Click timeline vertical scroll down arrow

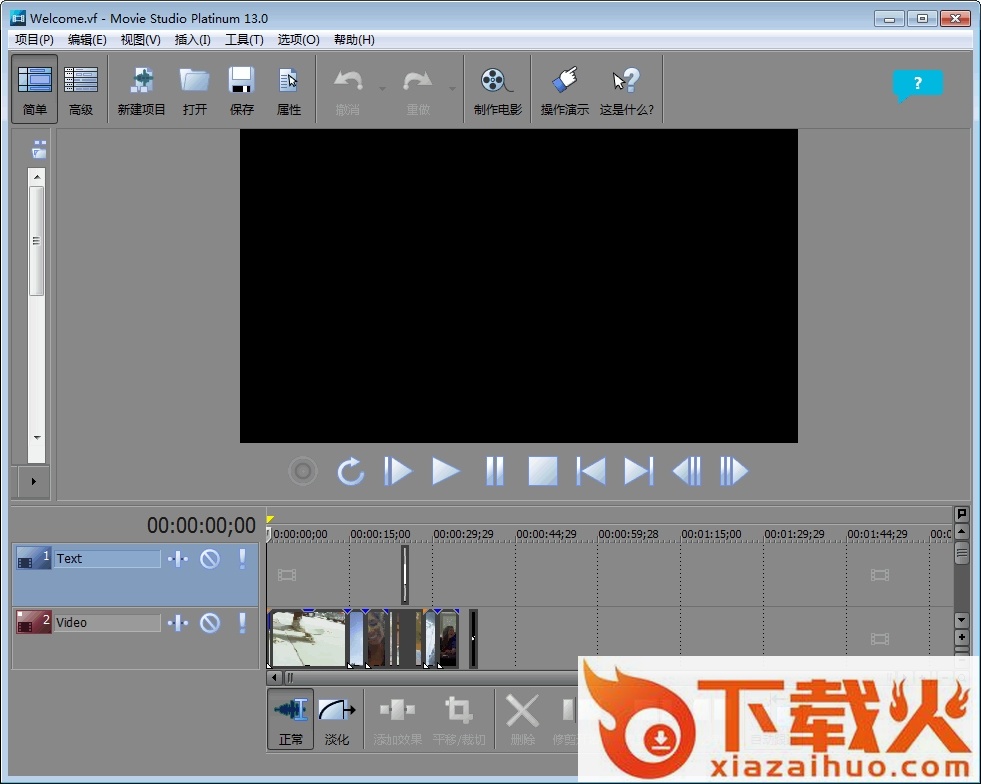(962, 619)
